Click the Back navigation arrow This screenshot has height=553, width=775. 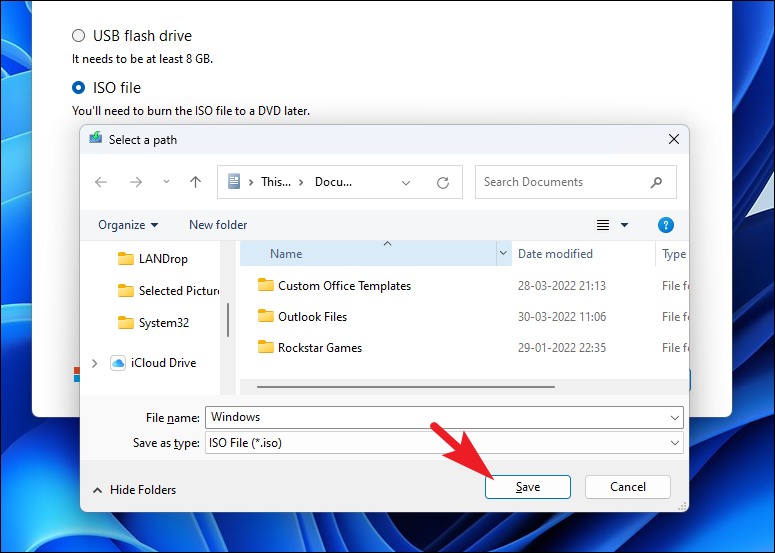[x=101, y=182]
